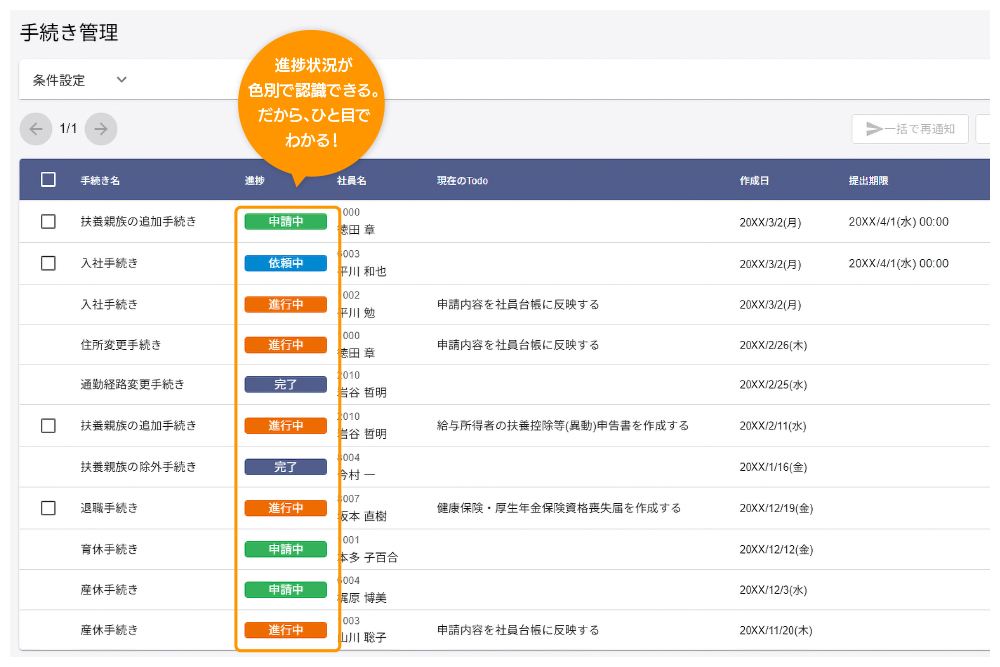The height and width of the screenshot is (667, 1000).
Task: Check the 入社手続き row with 依頼中 status
Action: pyautogui.click(x=48, y=263)
